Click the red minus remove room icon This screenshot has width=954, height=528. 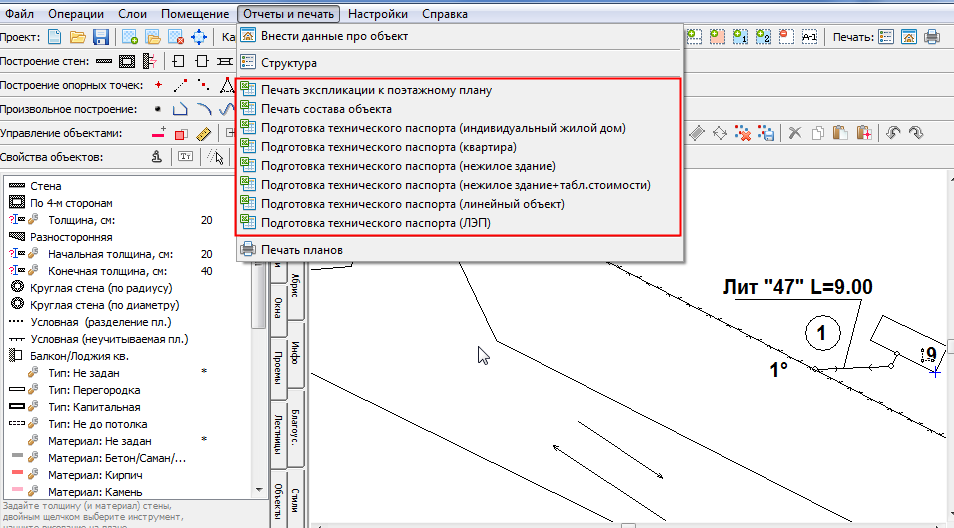click(x=786, y=37)
